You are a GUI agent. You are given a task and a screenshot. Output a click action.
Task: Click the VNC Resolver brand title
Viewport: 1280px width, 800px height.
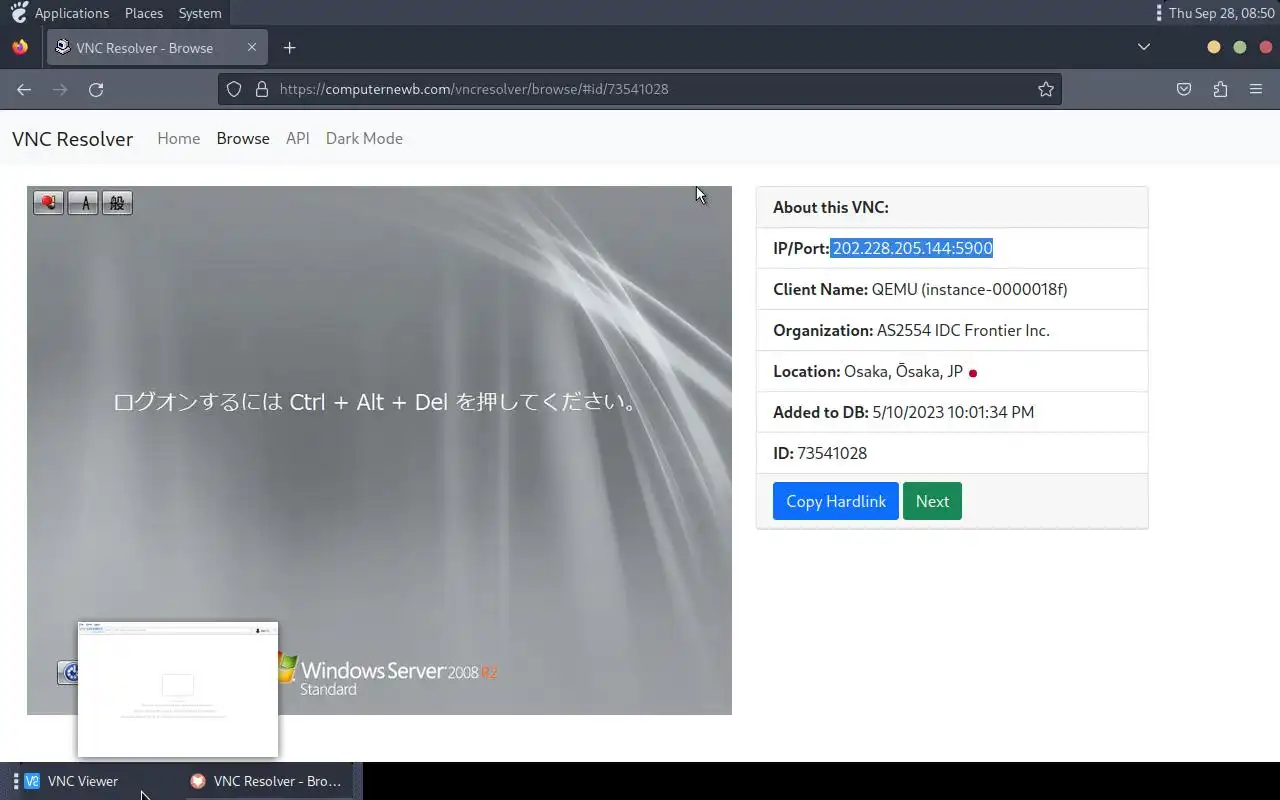[72, 139]
